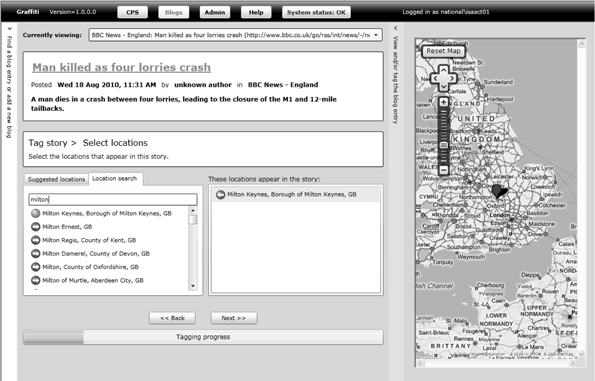Open the Admin menu

coord(215,12)
